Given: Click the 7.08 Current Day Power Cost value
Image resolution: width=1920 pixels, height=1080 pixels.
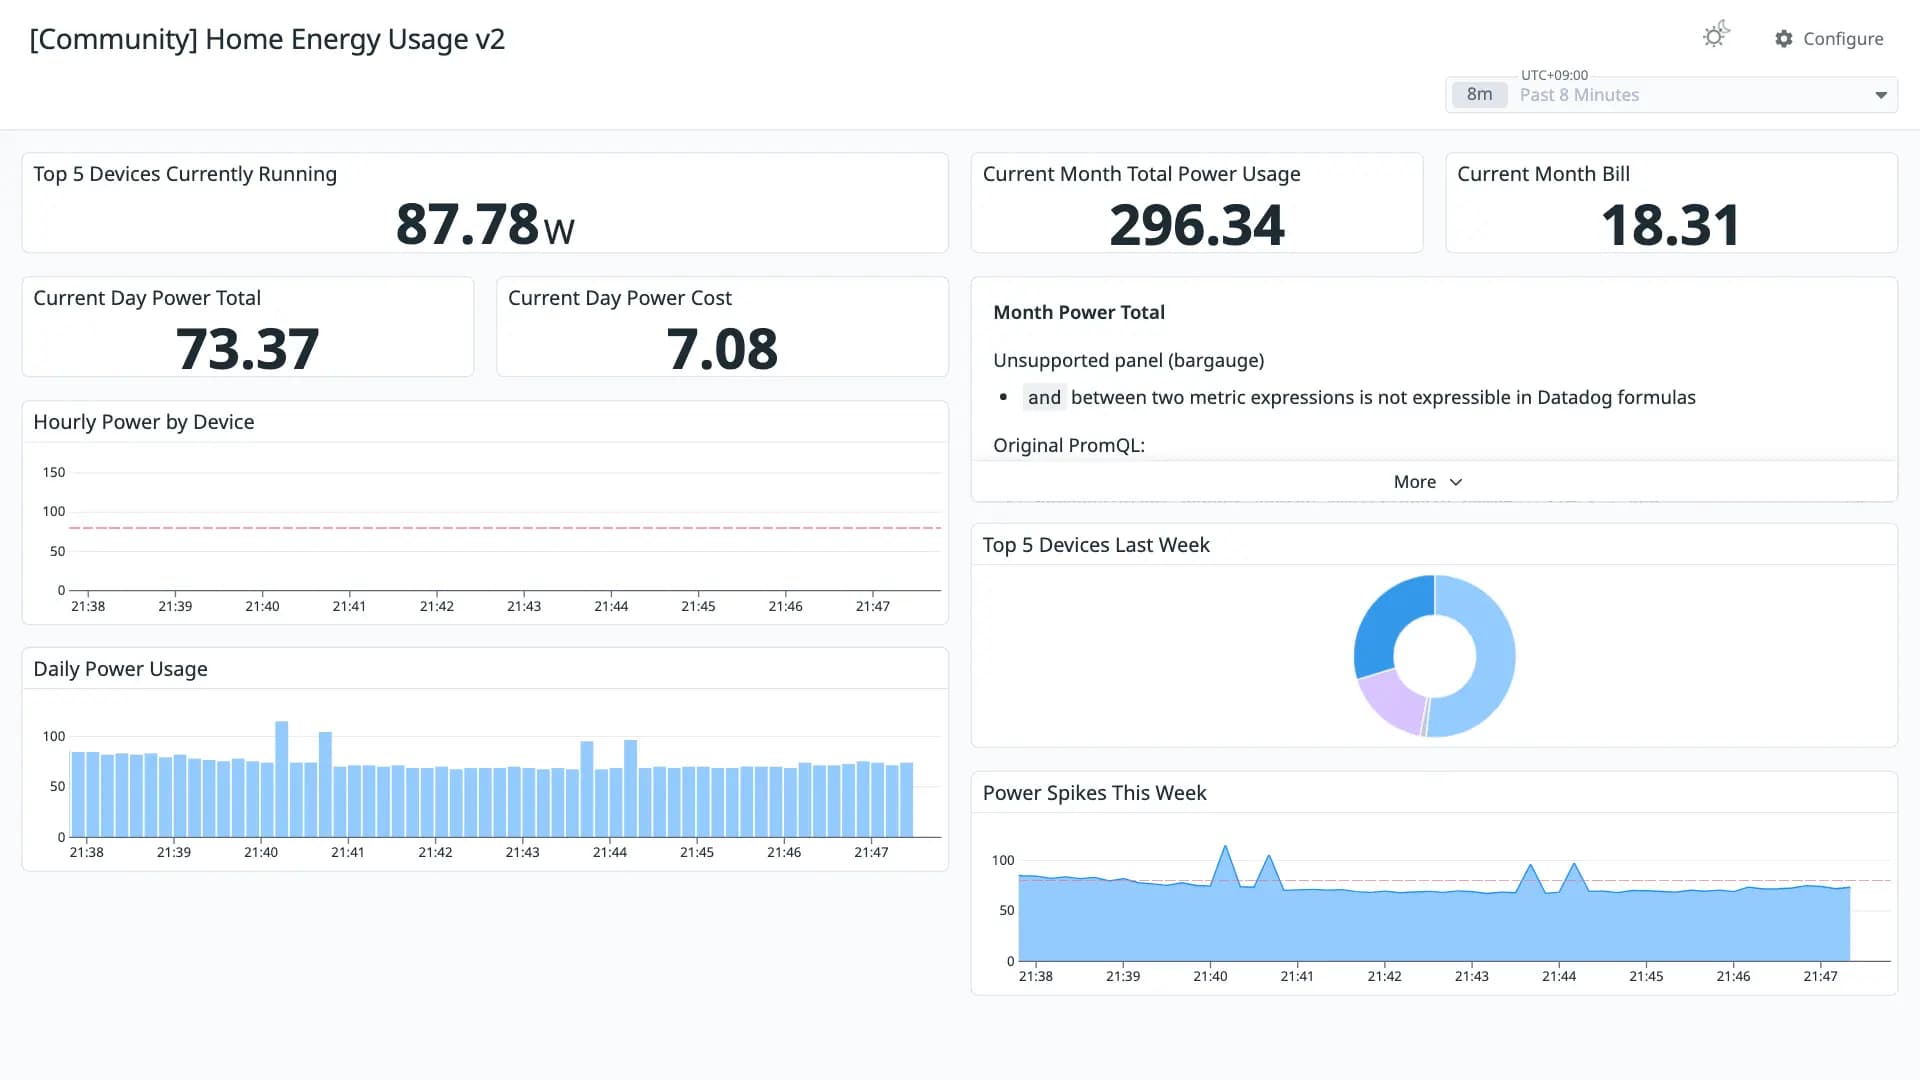Looking at the screenshot, I should [722, 349].
